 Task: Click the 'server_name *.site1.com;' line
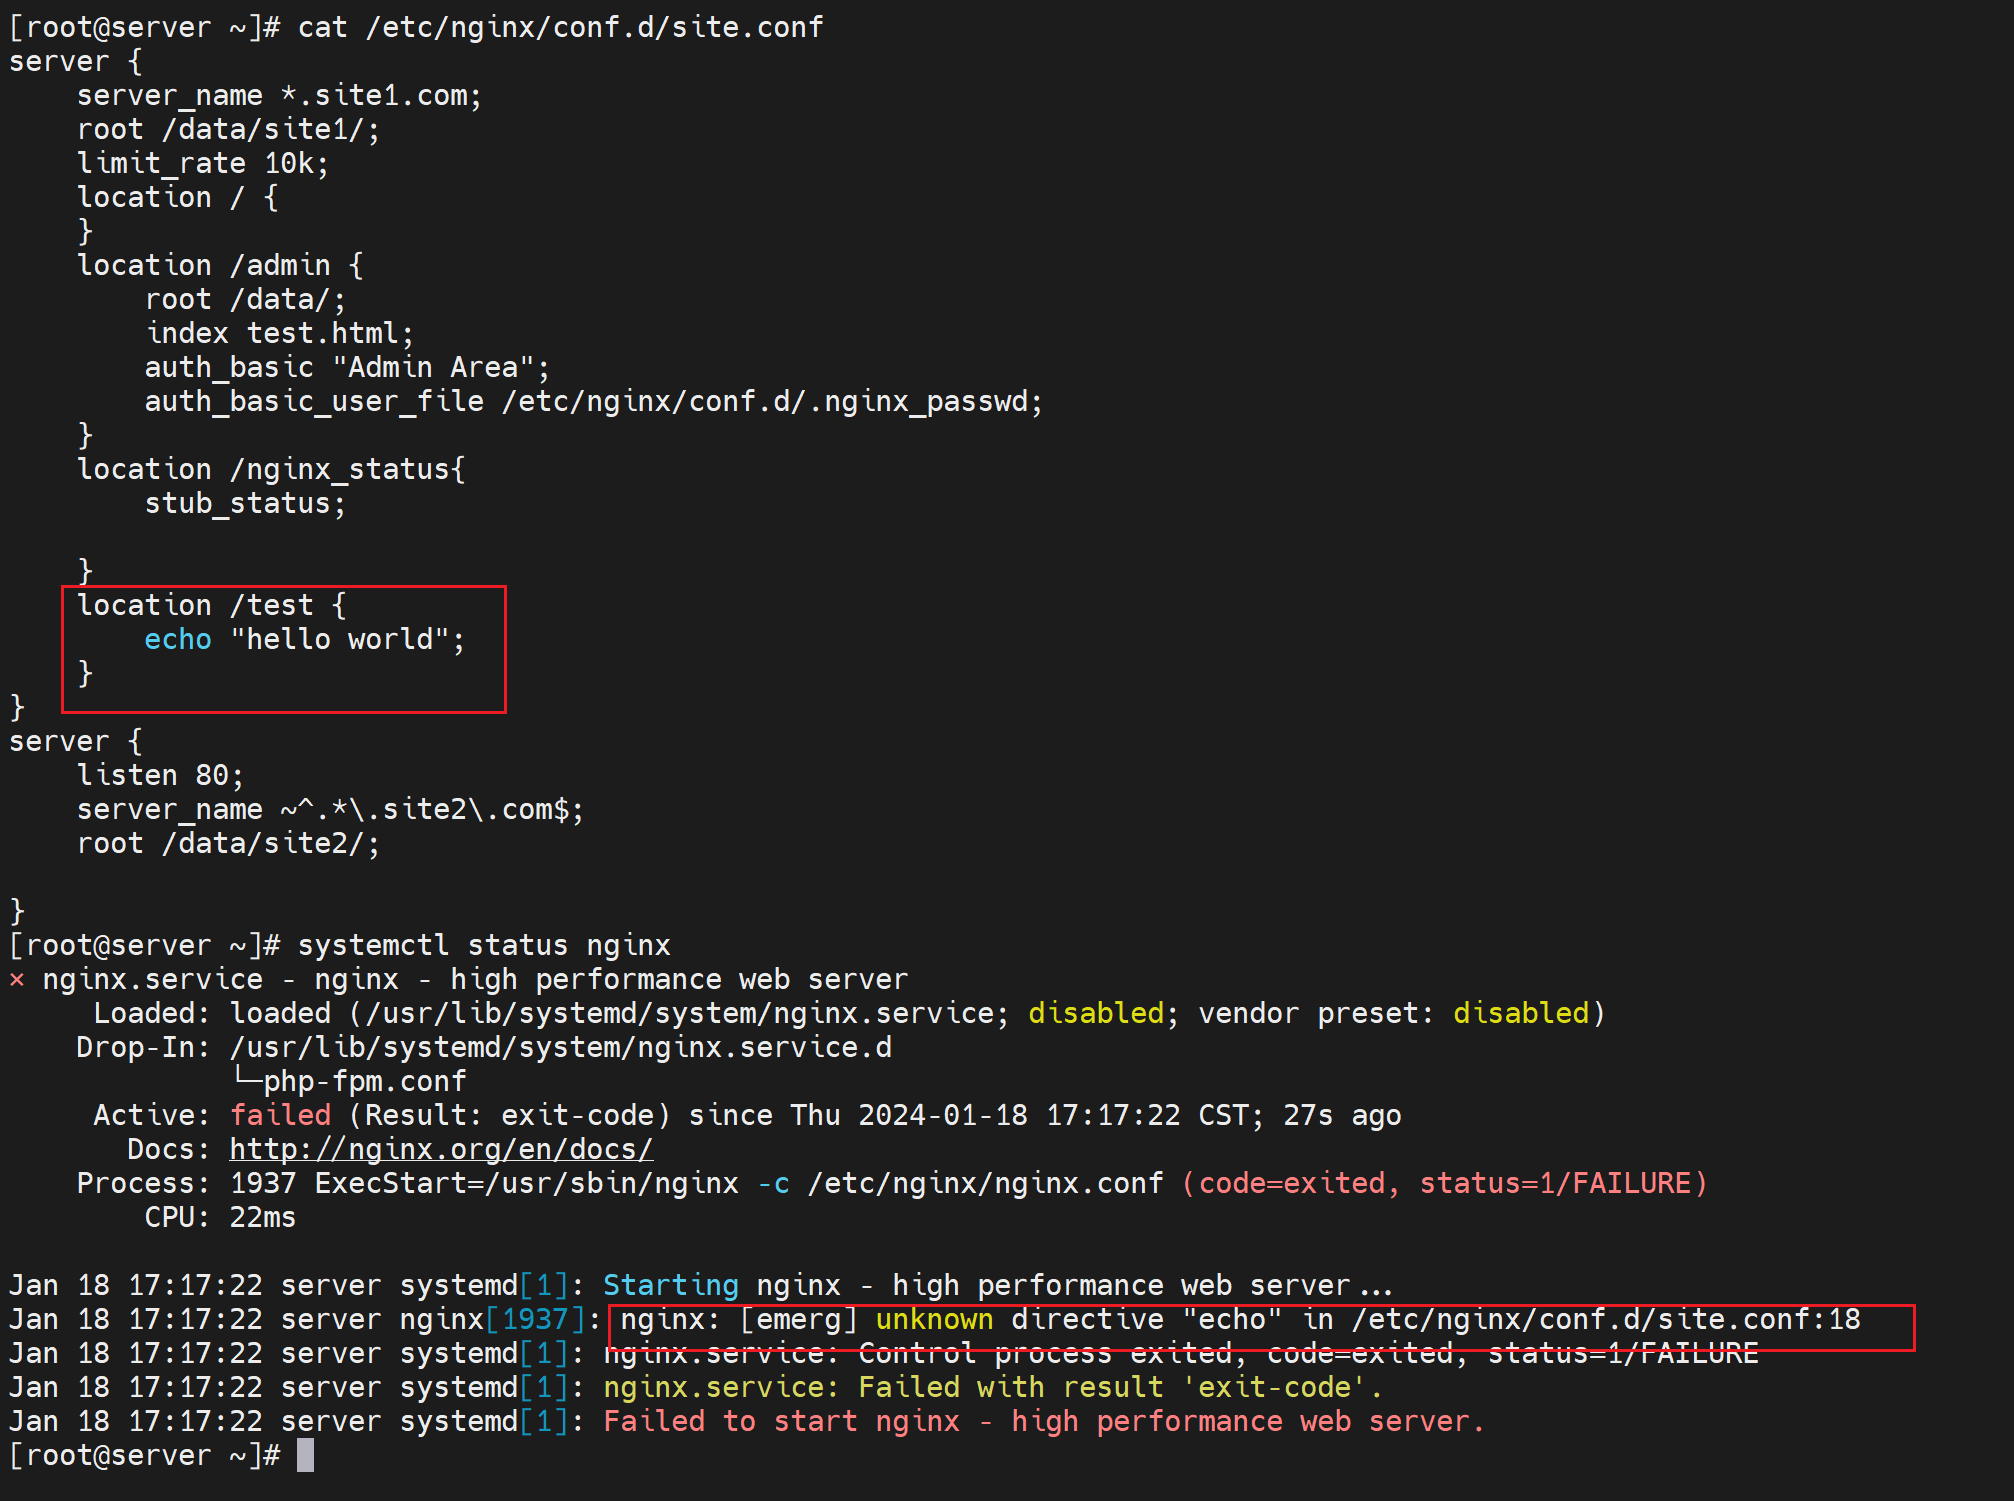pyautogui.click(x=279, y=95)
